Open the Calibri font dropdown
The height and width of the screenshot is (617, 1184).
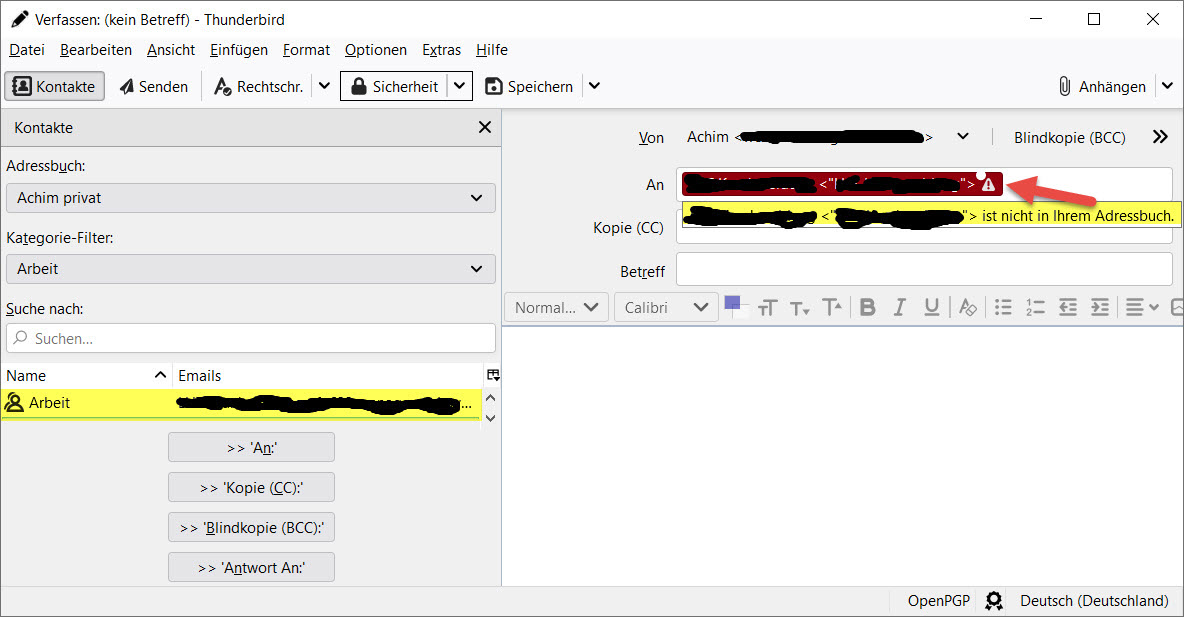(665, 307)
